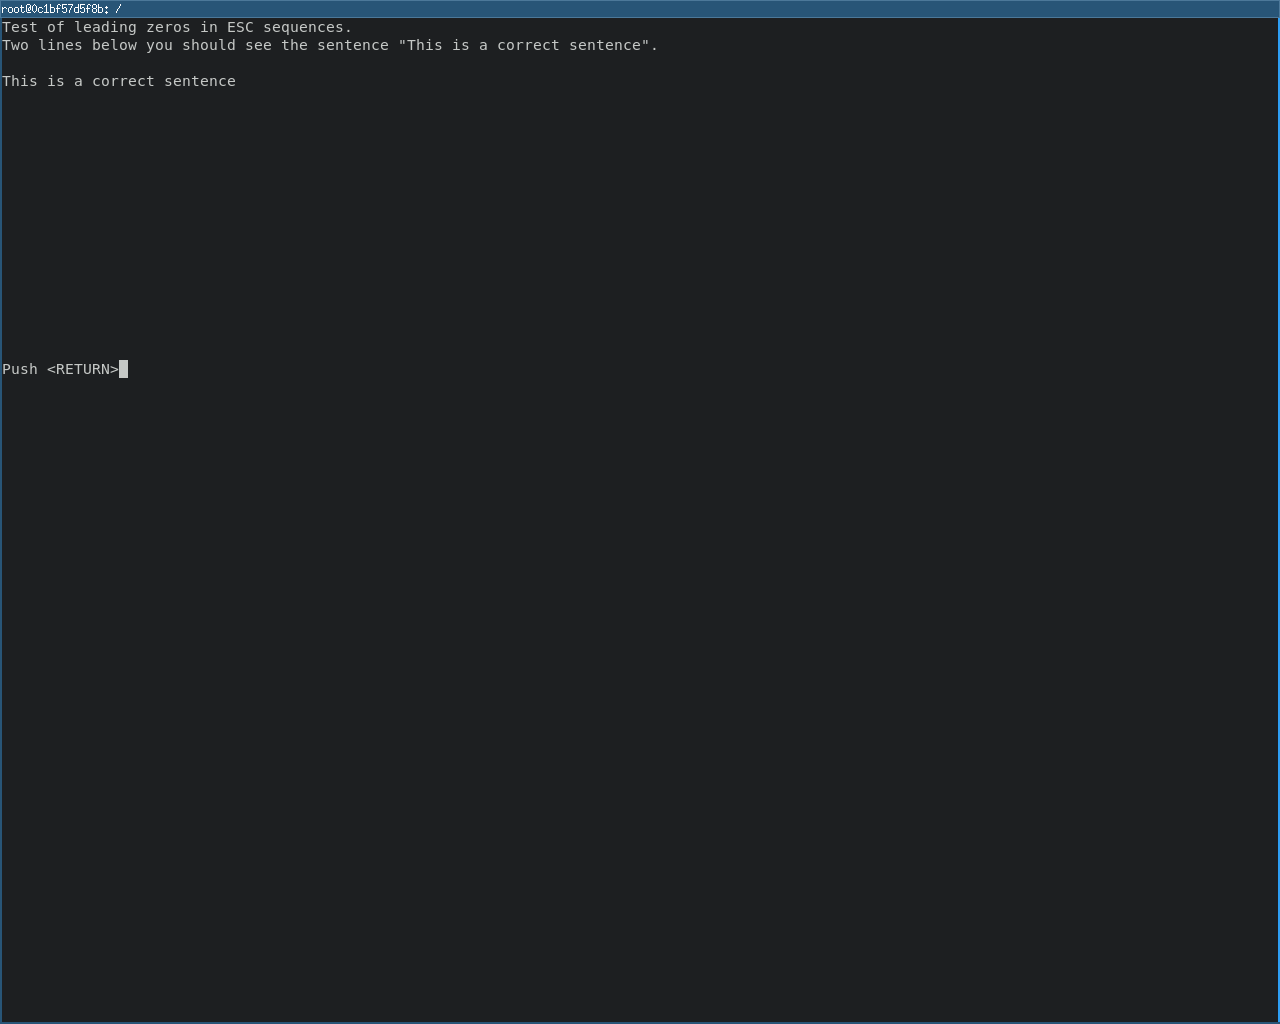Click the terminal cursor block after <RETURN>

(124, 369)
